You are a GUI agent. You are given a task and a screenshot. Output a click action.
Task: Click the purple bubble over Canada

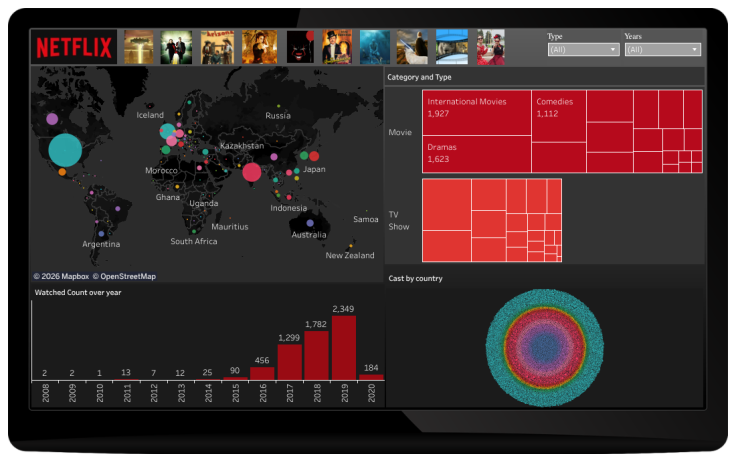pos(52,119)
